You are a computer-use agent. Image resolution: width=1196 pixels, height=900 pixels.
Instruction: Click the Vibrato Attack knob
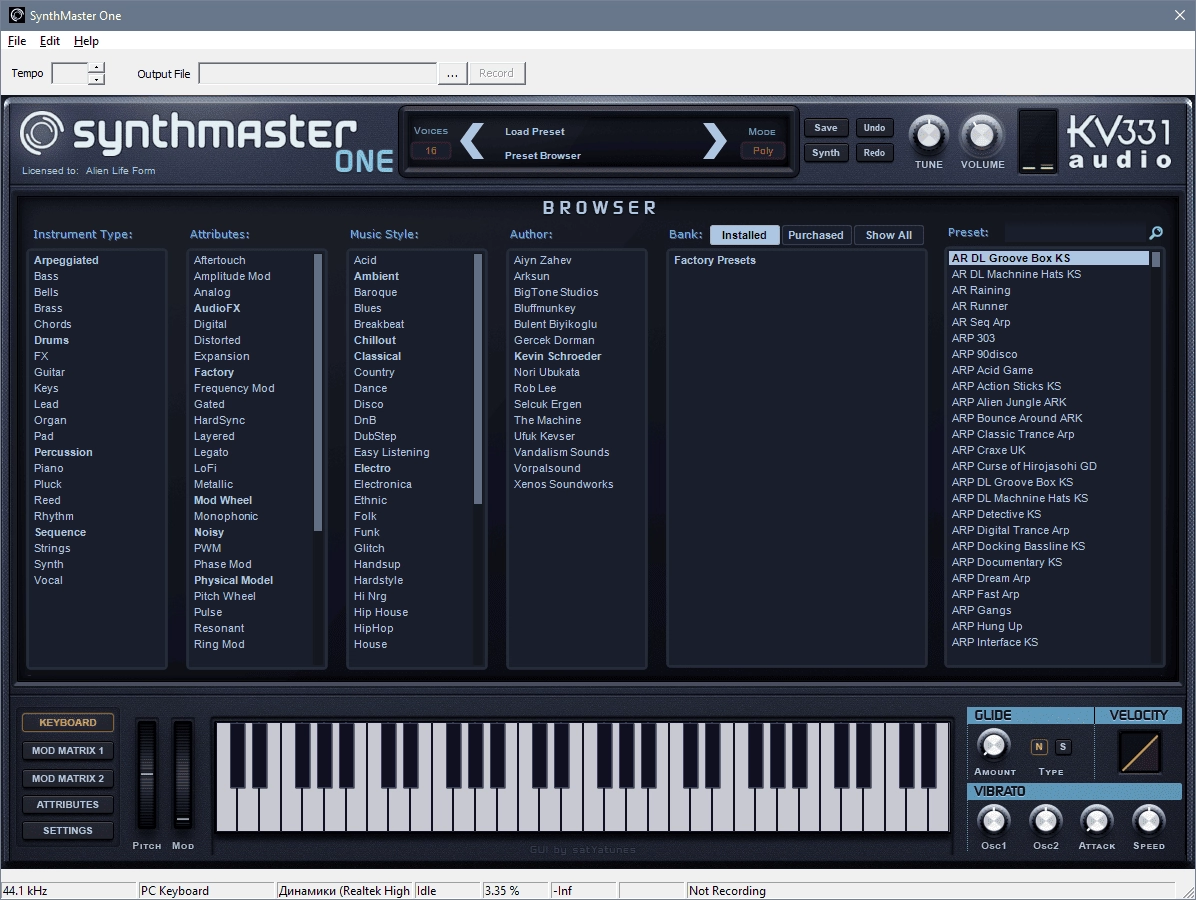(x=1096, y=821)
